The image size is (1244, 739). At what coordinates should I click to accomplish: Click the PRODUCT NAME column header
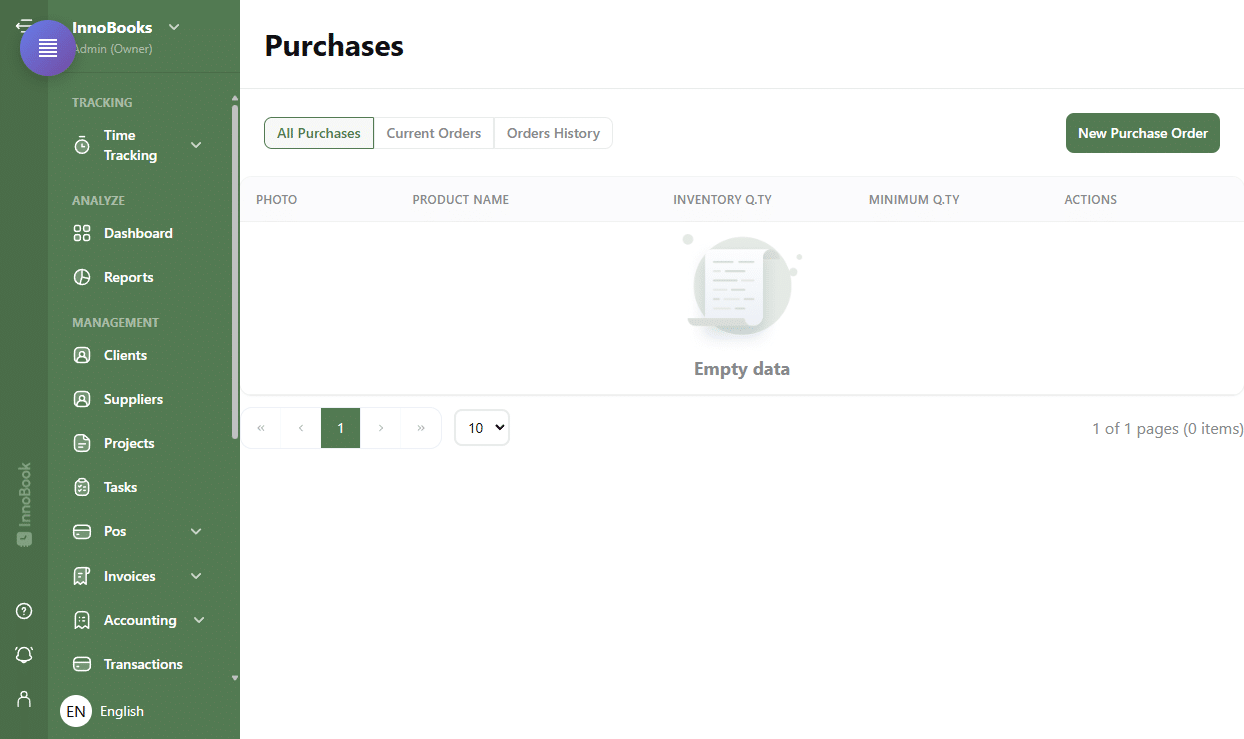pyautogui.click(x=461, y=200)
